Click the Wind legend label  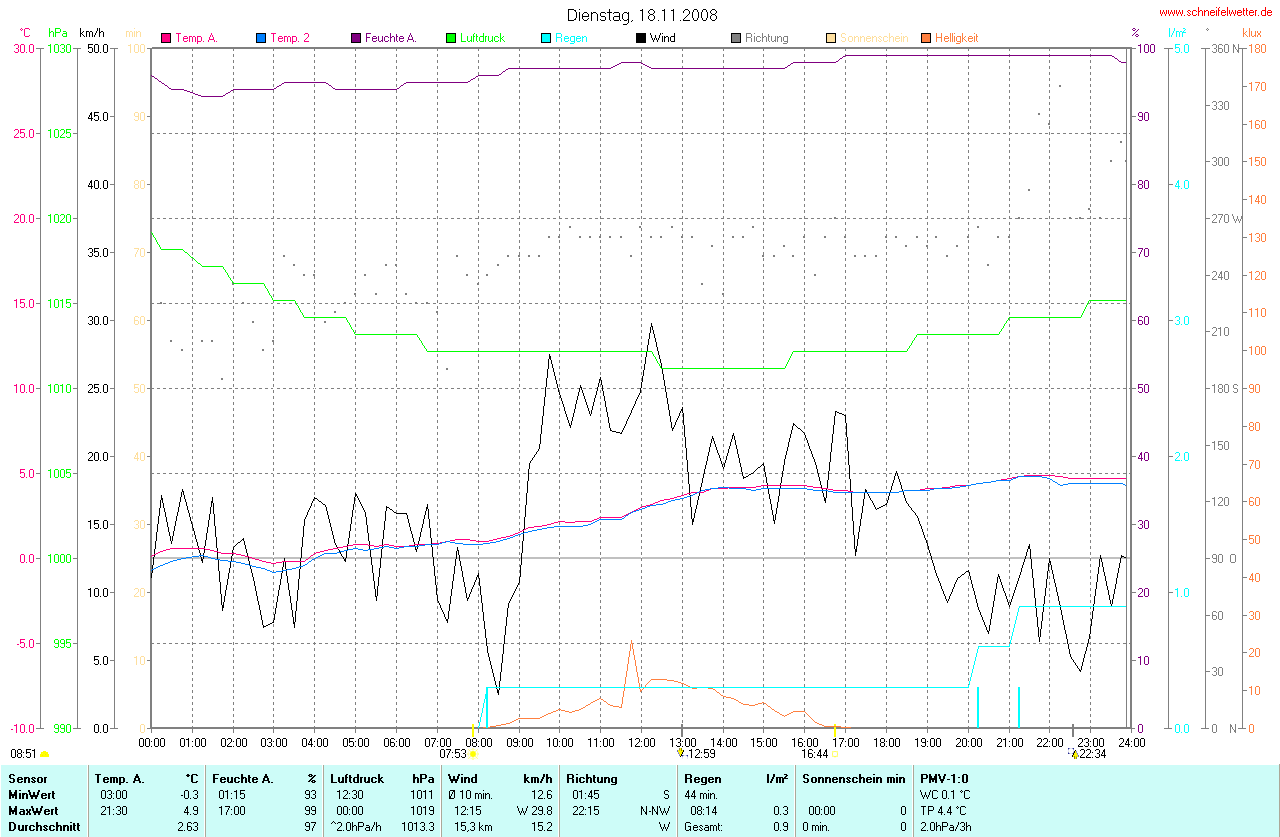coord(662,38)
